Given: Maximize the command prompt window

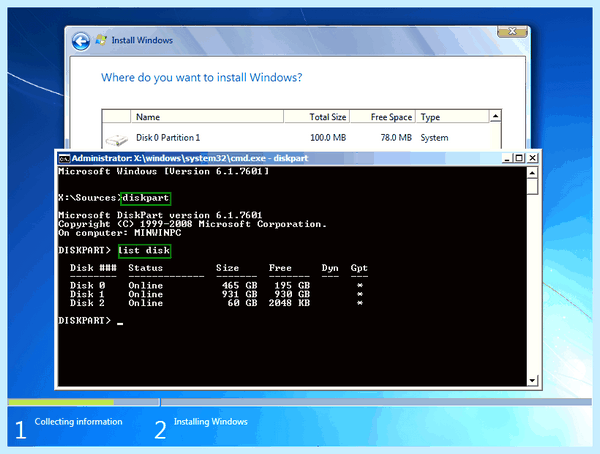Looking at the screenshot, I should point(519,158).
